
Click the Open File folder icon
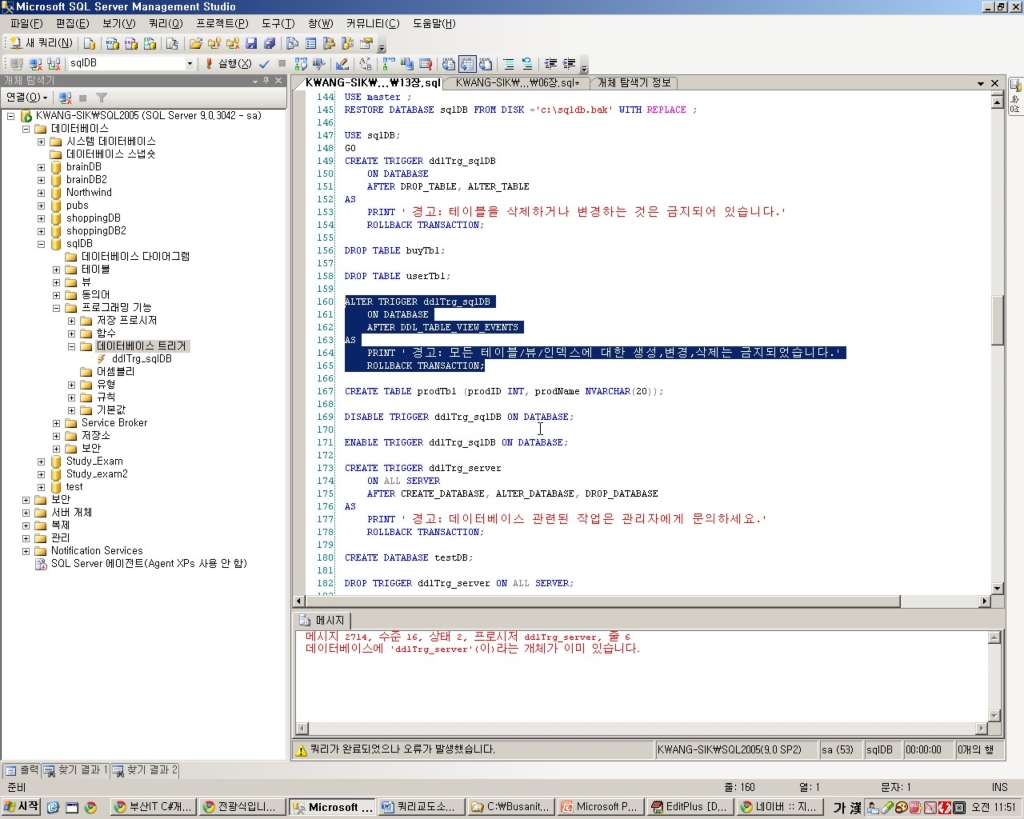pos(195,44)
